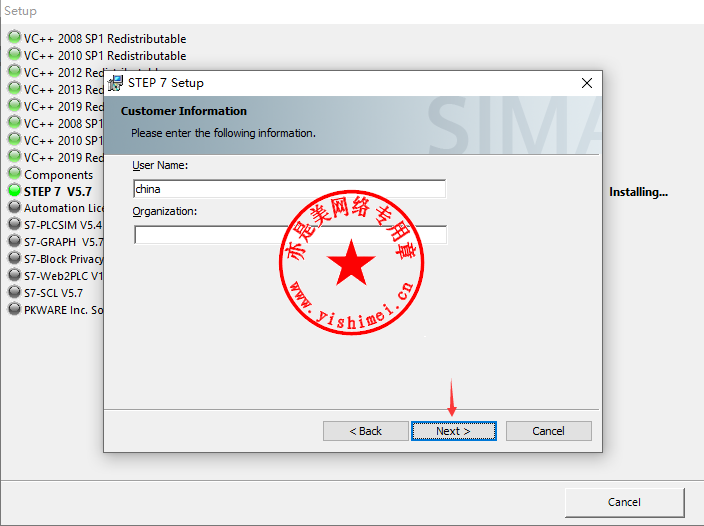Click status icon for VC++ 2010 SP1 Redistributable
The image size is (704, 526).
pos(14,54)
